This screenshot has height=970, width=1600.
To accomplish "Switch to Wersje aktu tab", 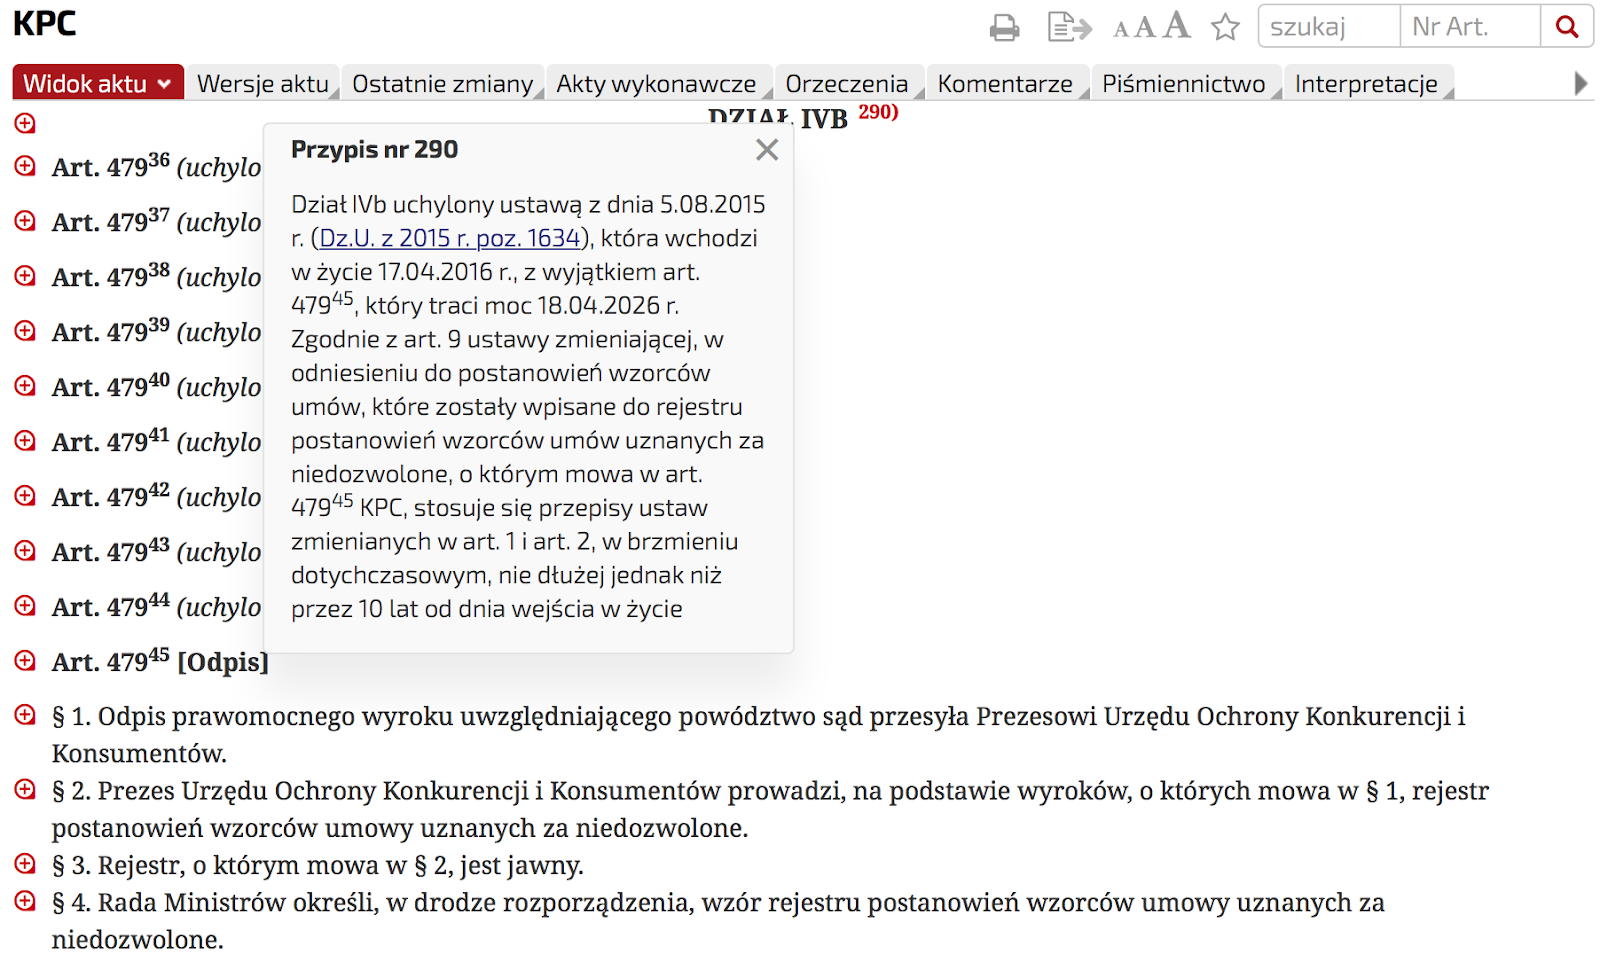I will 263,83.
